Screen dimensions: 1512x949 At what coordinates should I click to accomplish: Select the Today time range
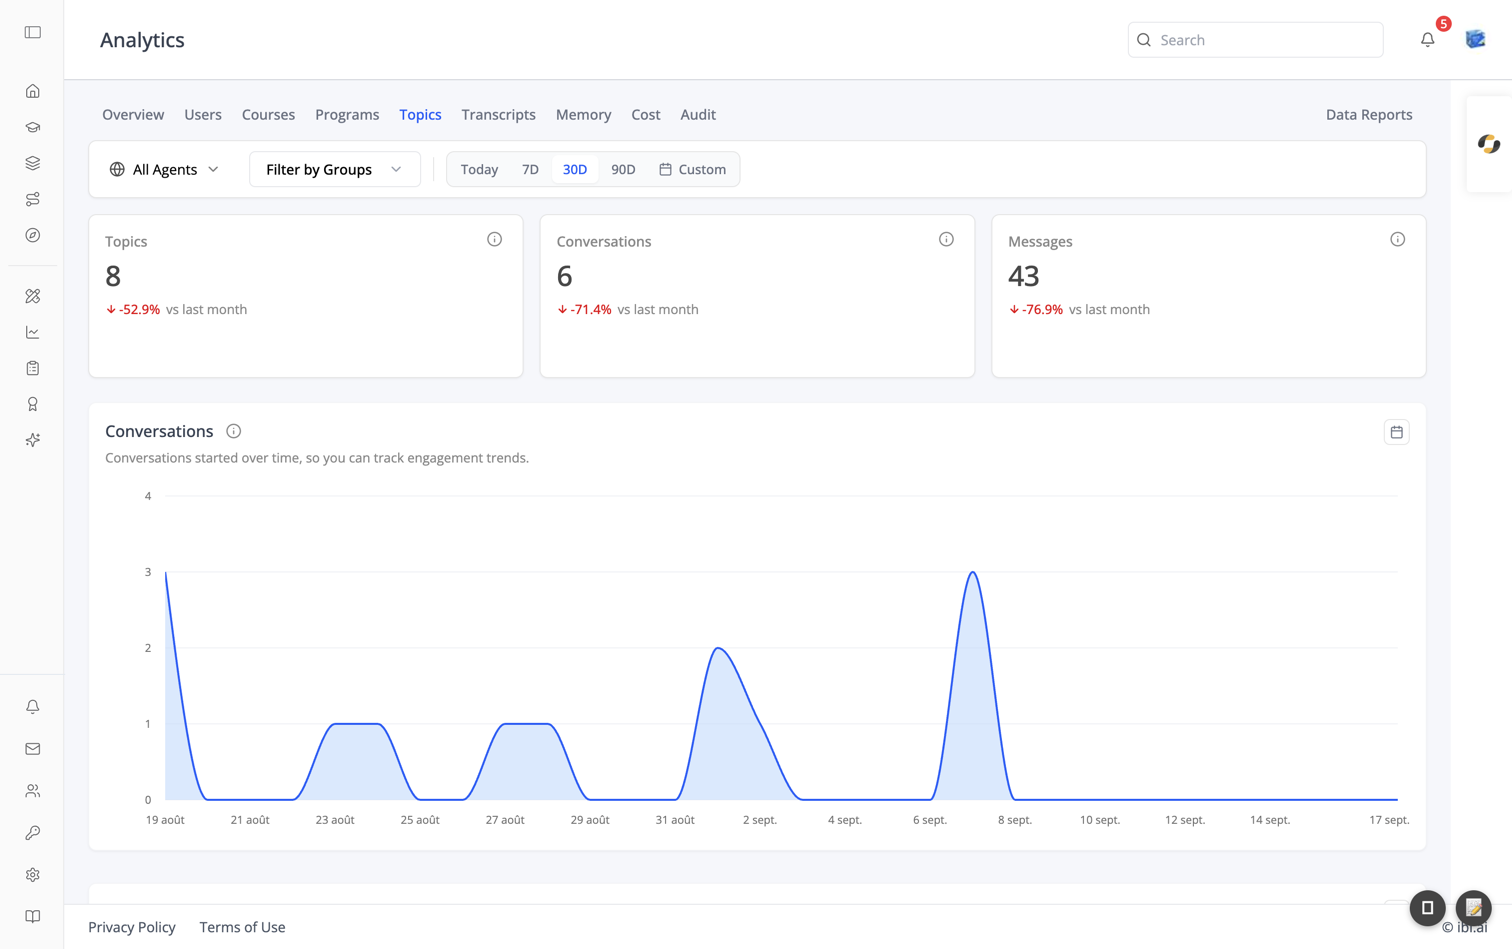coord(479,169)
